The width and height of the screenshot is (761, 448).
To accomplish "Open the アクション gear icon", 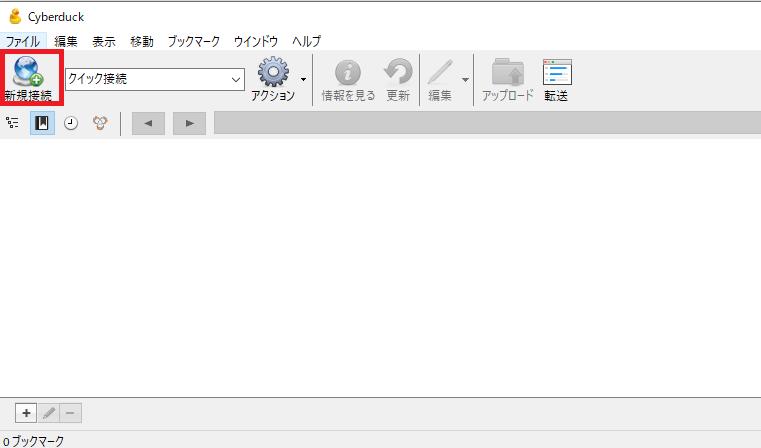I will 273,72.
